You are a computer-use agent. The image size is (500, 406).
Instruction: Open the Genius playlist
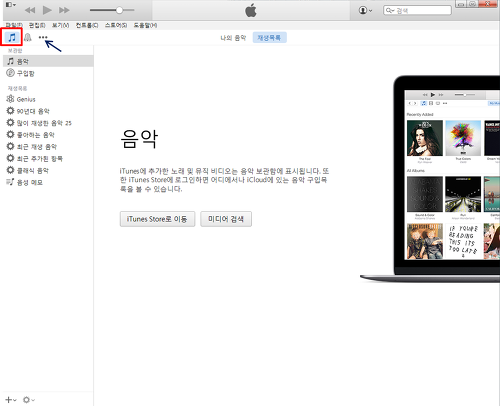pyautogui.click(x=48, y=99)
